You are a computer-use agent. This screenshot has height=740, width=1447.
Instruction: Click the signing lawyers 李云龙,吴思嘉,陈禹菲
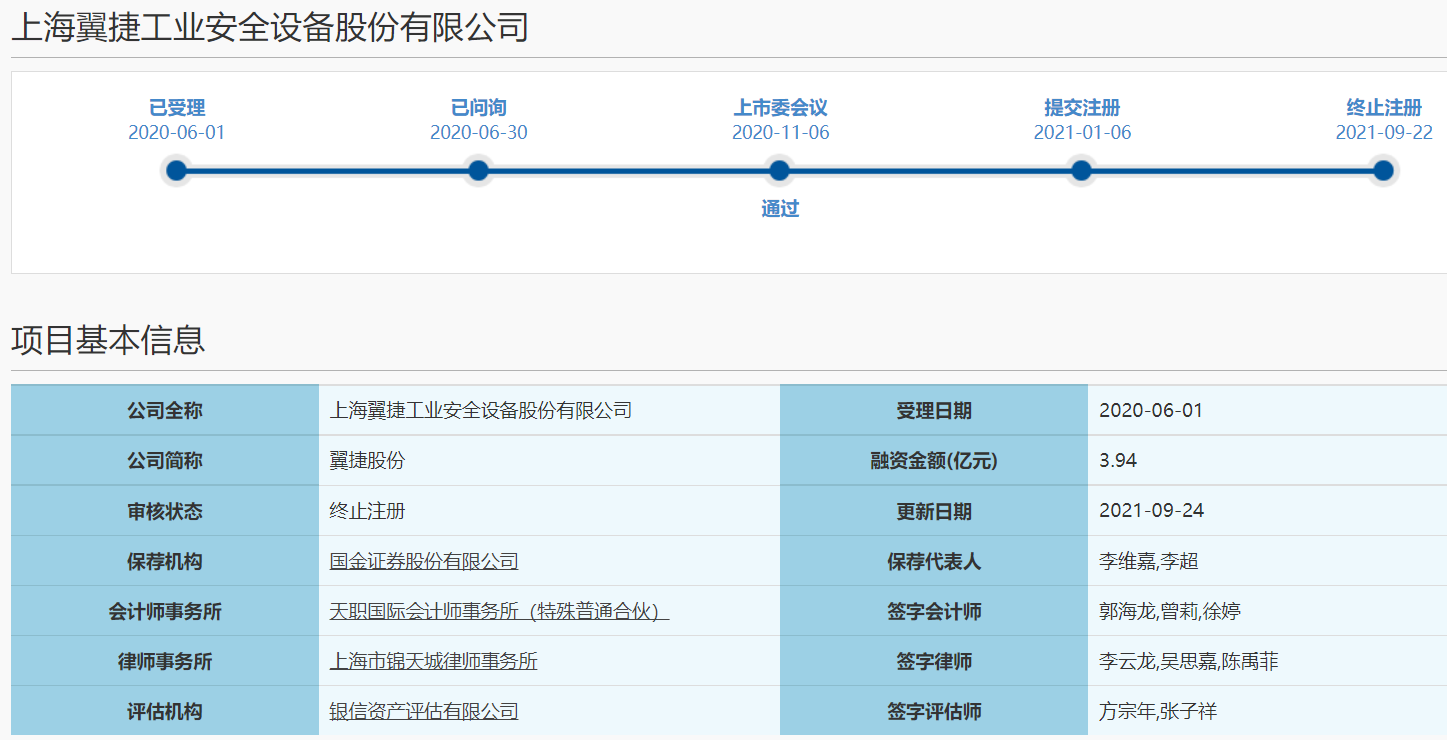point(1188,661)
